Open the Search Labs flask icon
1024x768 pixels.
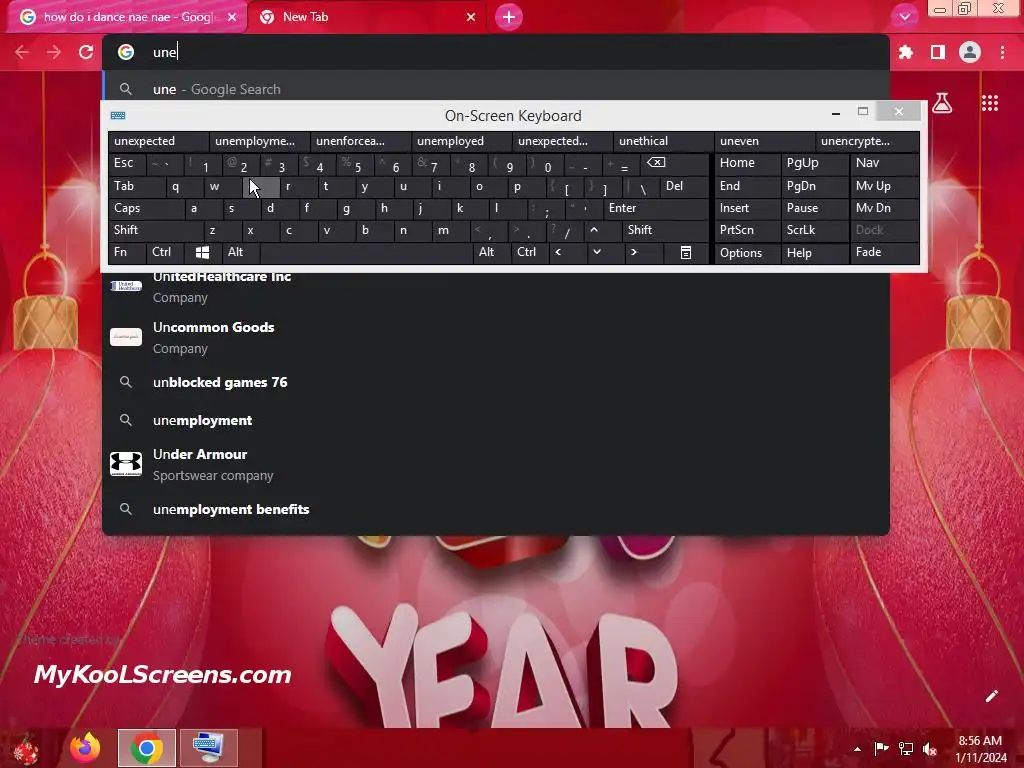point(942,103)
